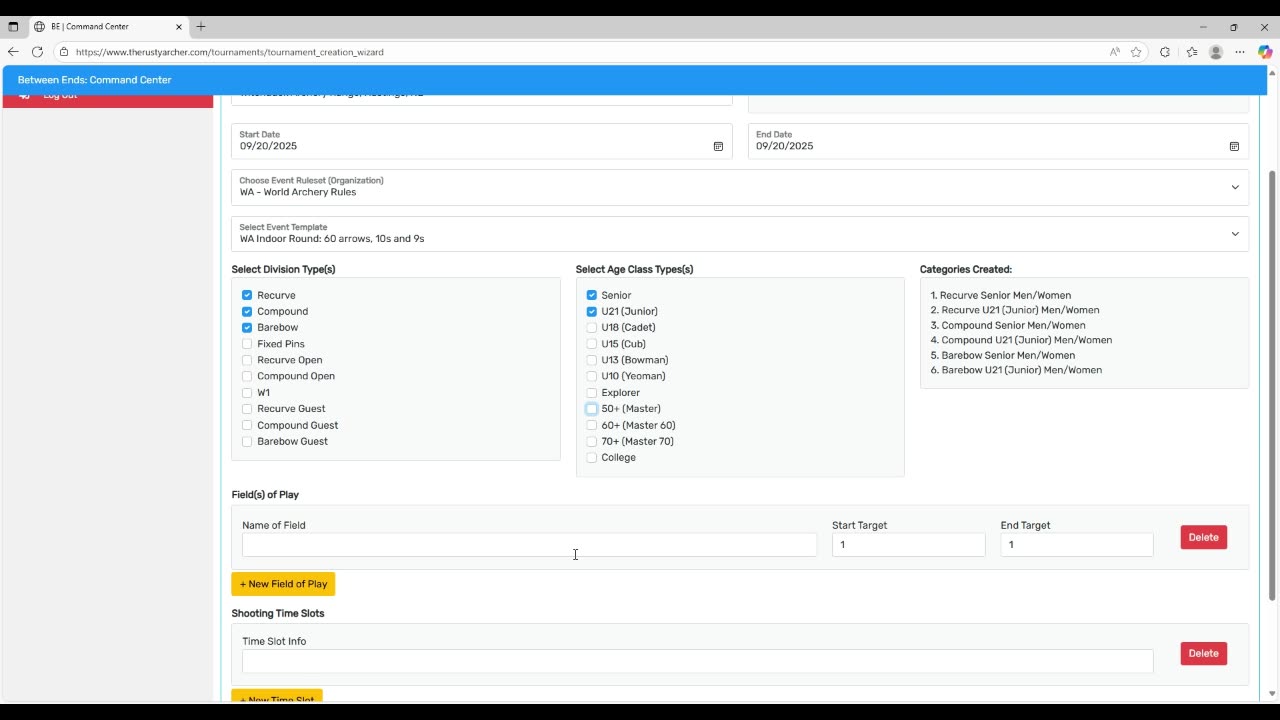
Task: Uncheck the Senior age class
Action: 591,295
